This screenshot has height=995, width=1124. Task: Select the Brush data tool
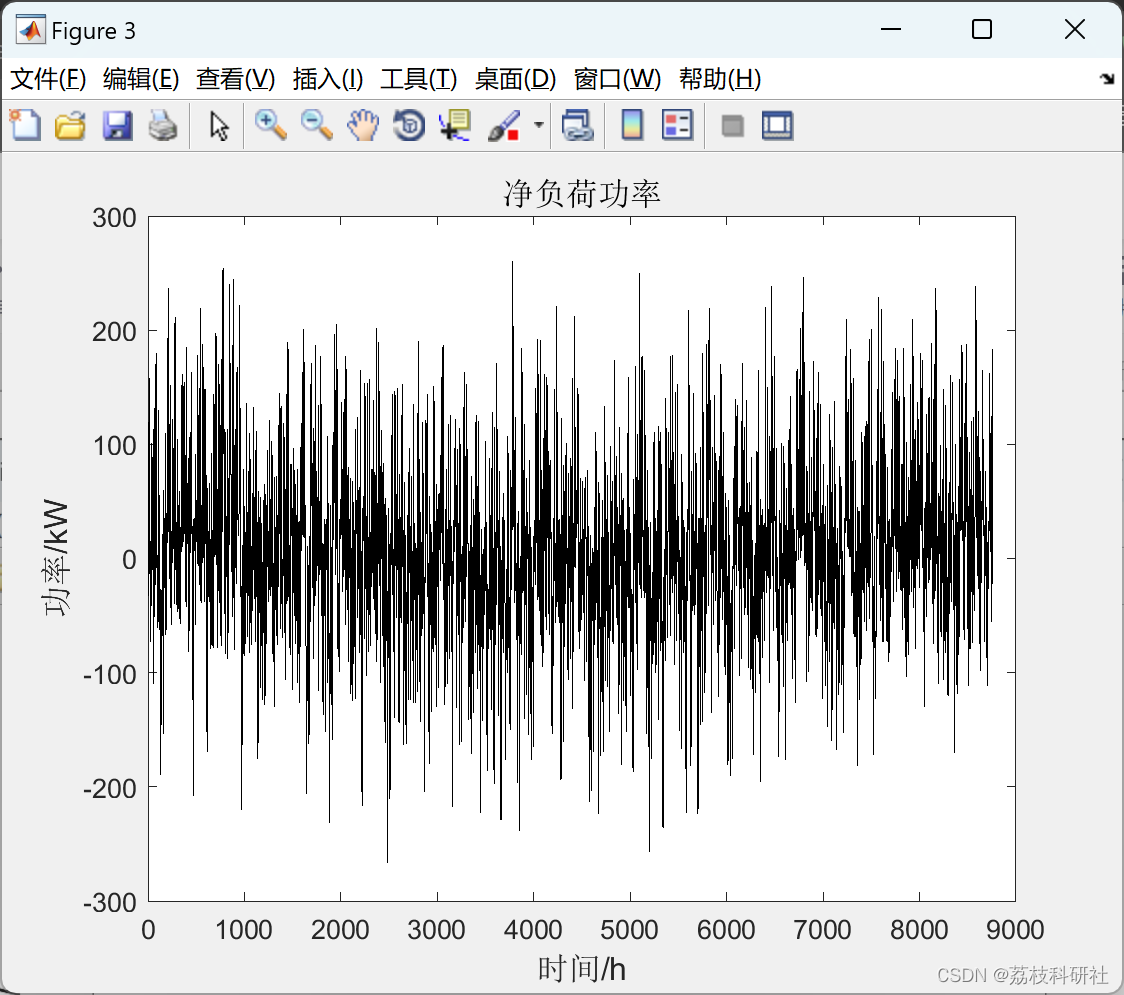(x=504, y=125)
